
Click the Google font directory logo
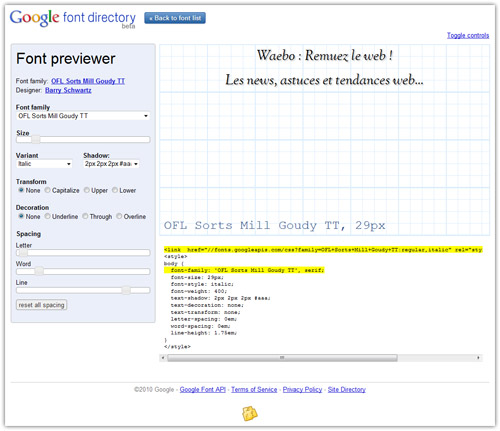click(x=72, y=18)
